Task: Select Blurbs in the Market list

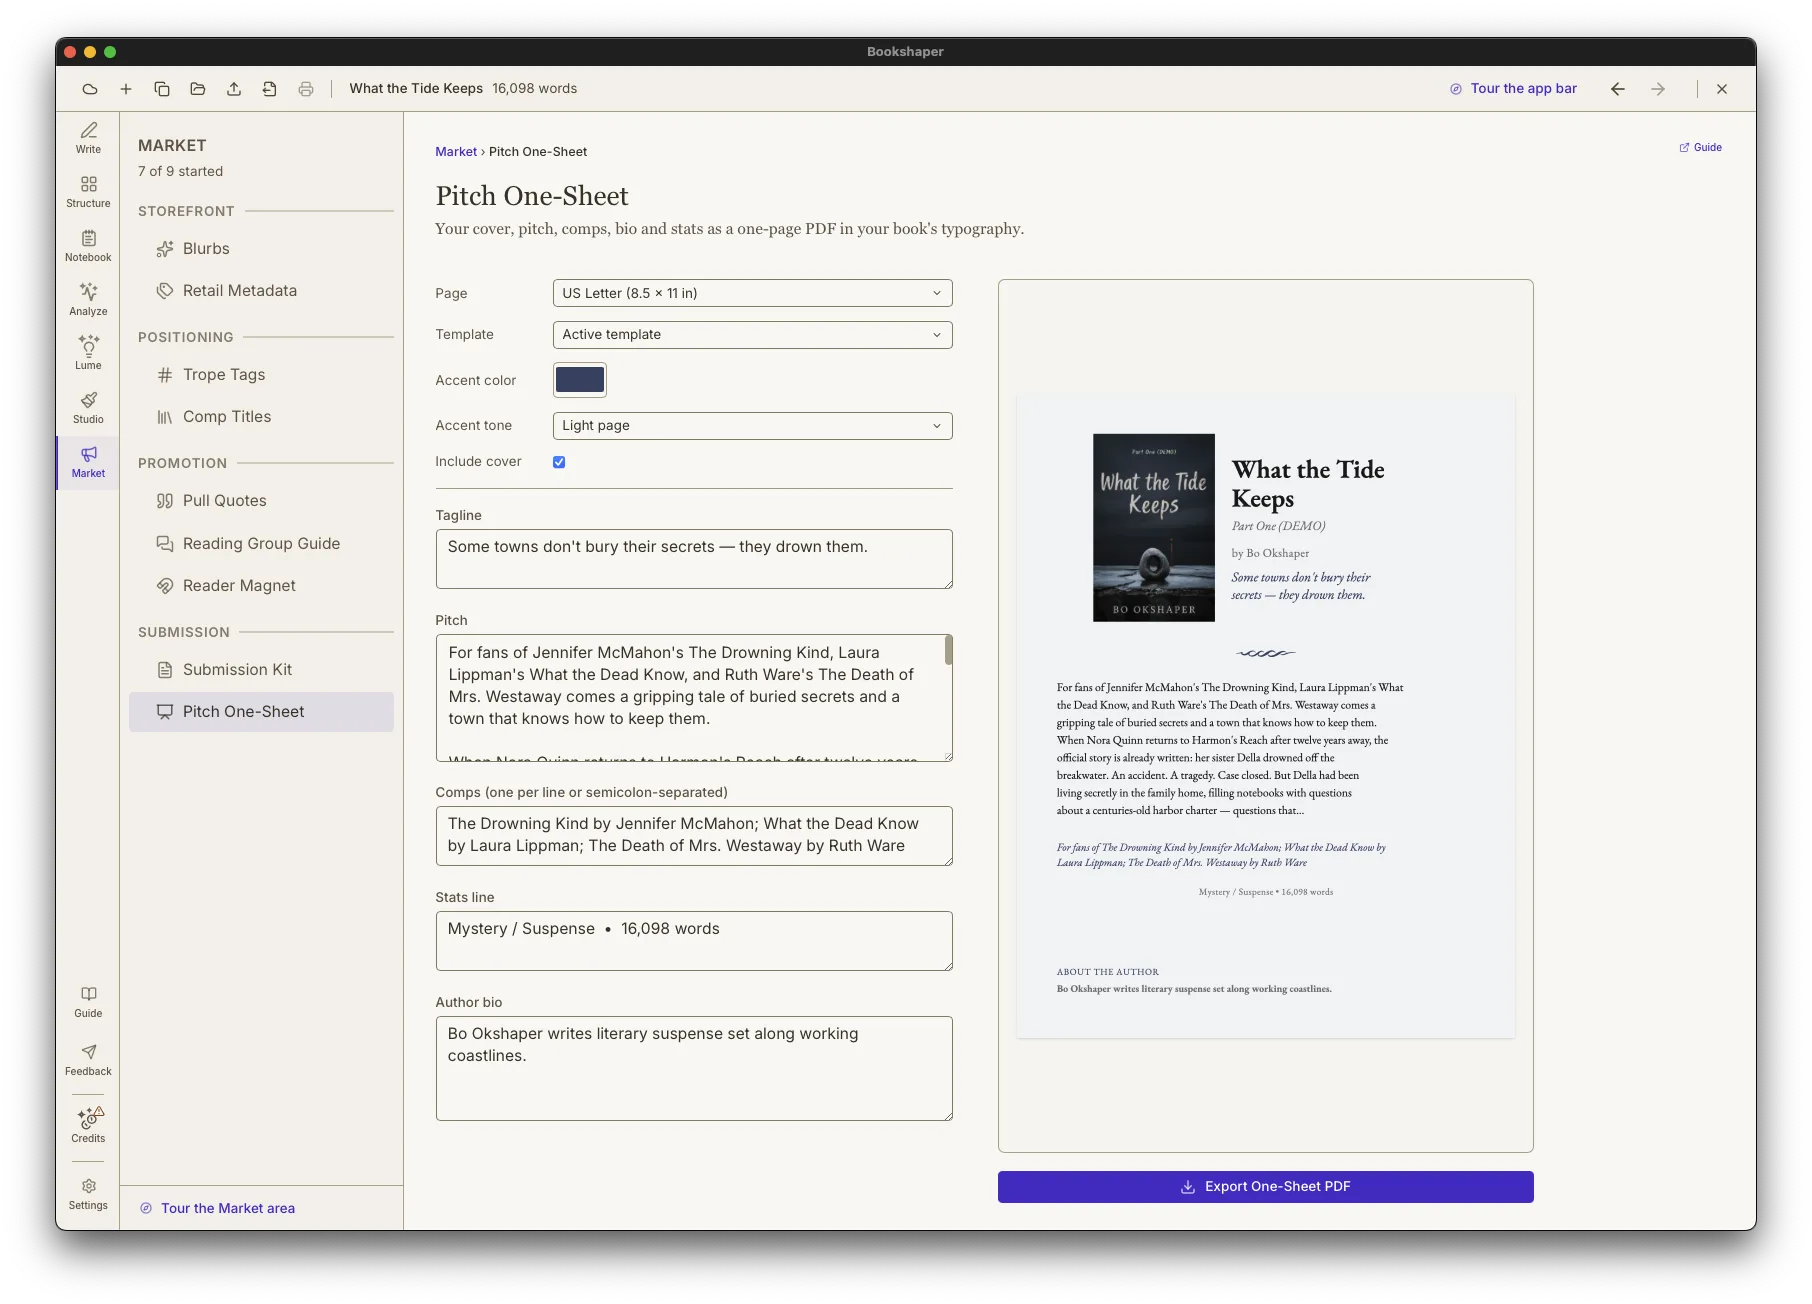Action: click(x=261, y=249)
